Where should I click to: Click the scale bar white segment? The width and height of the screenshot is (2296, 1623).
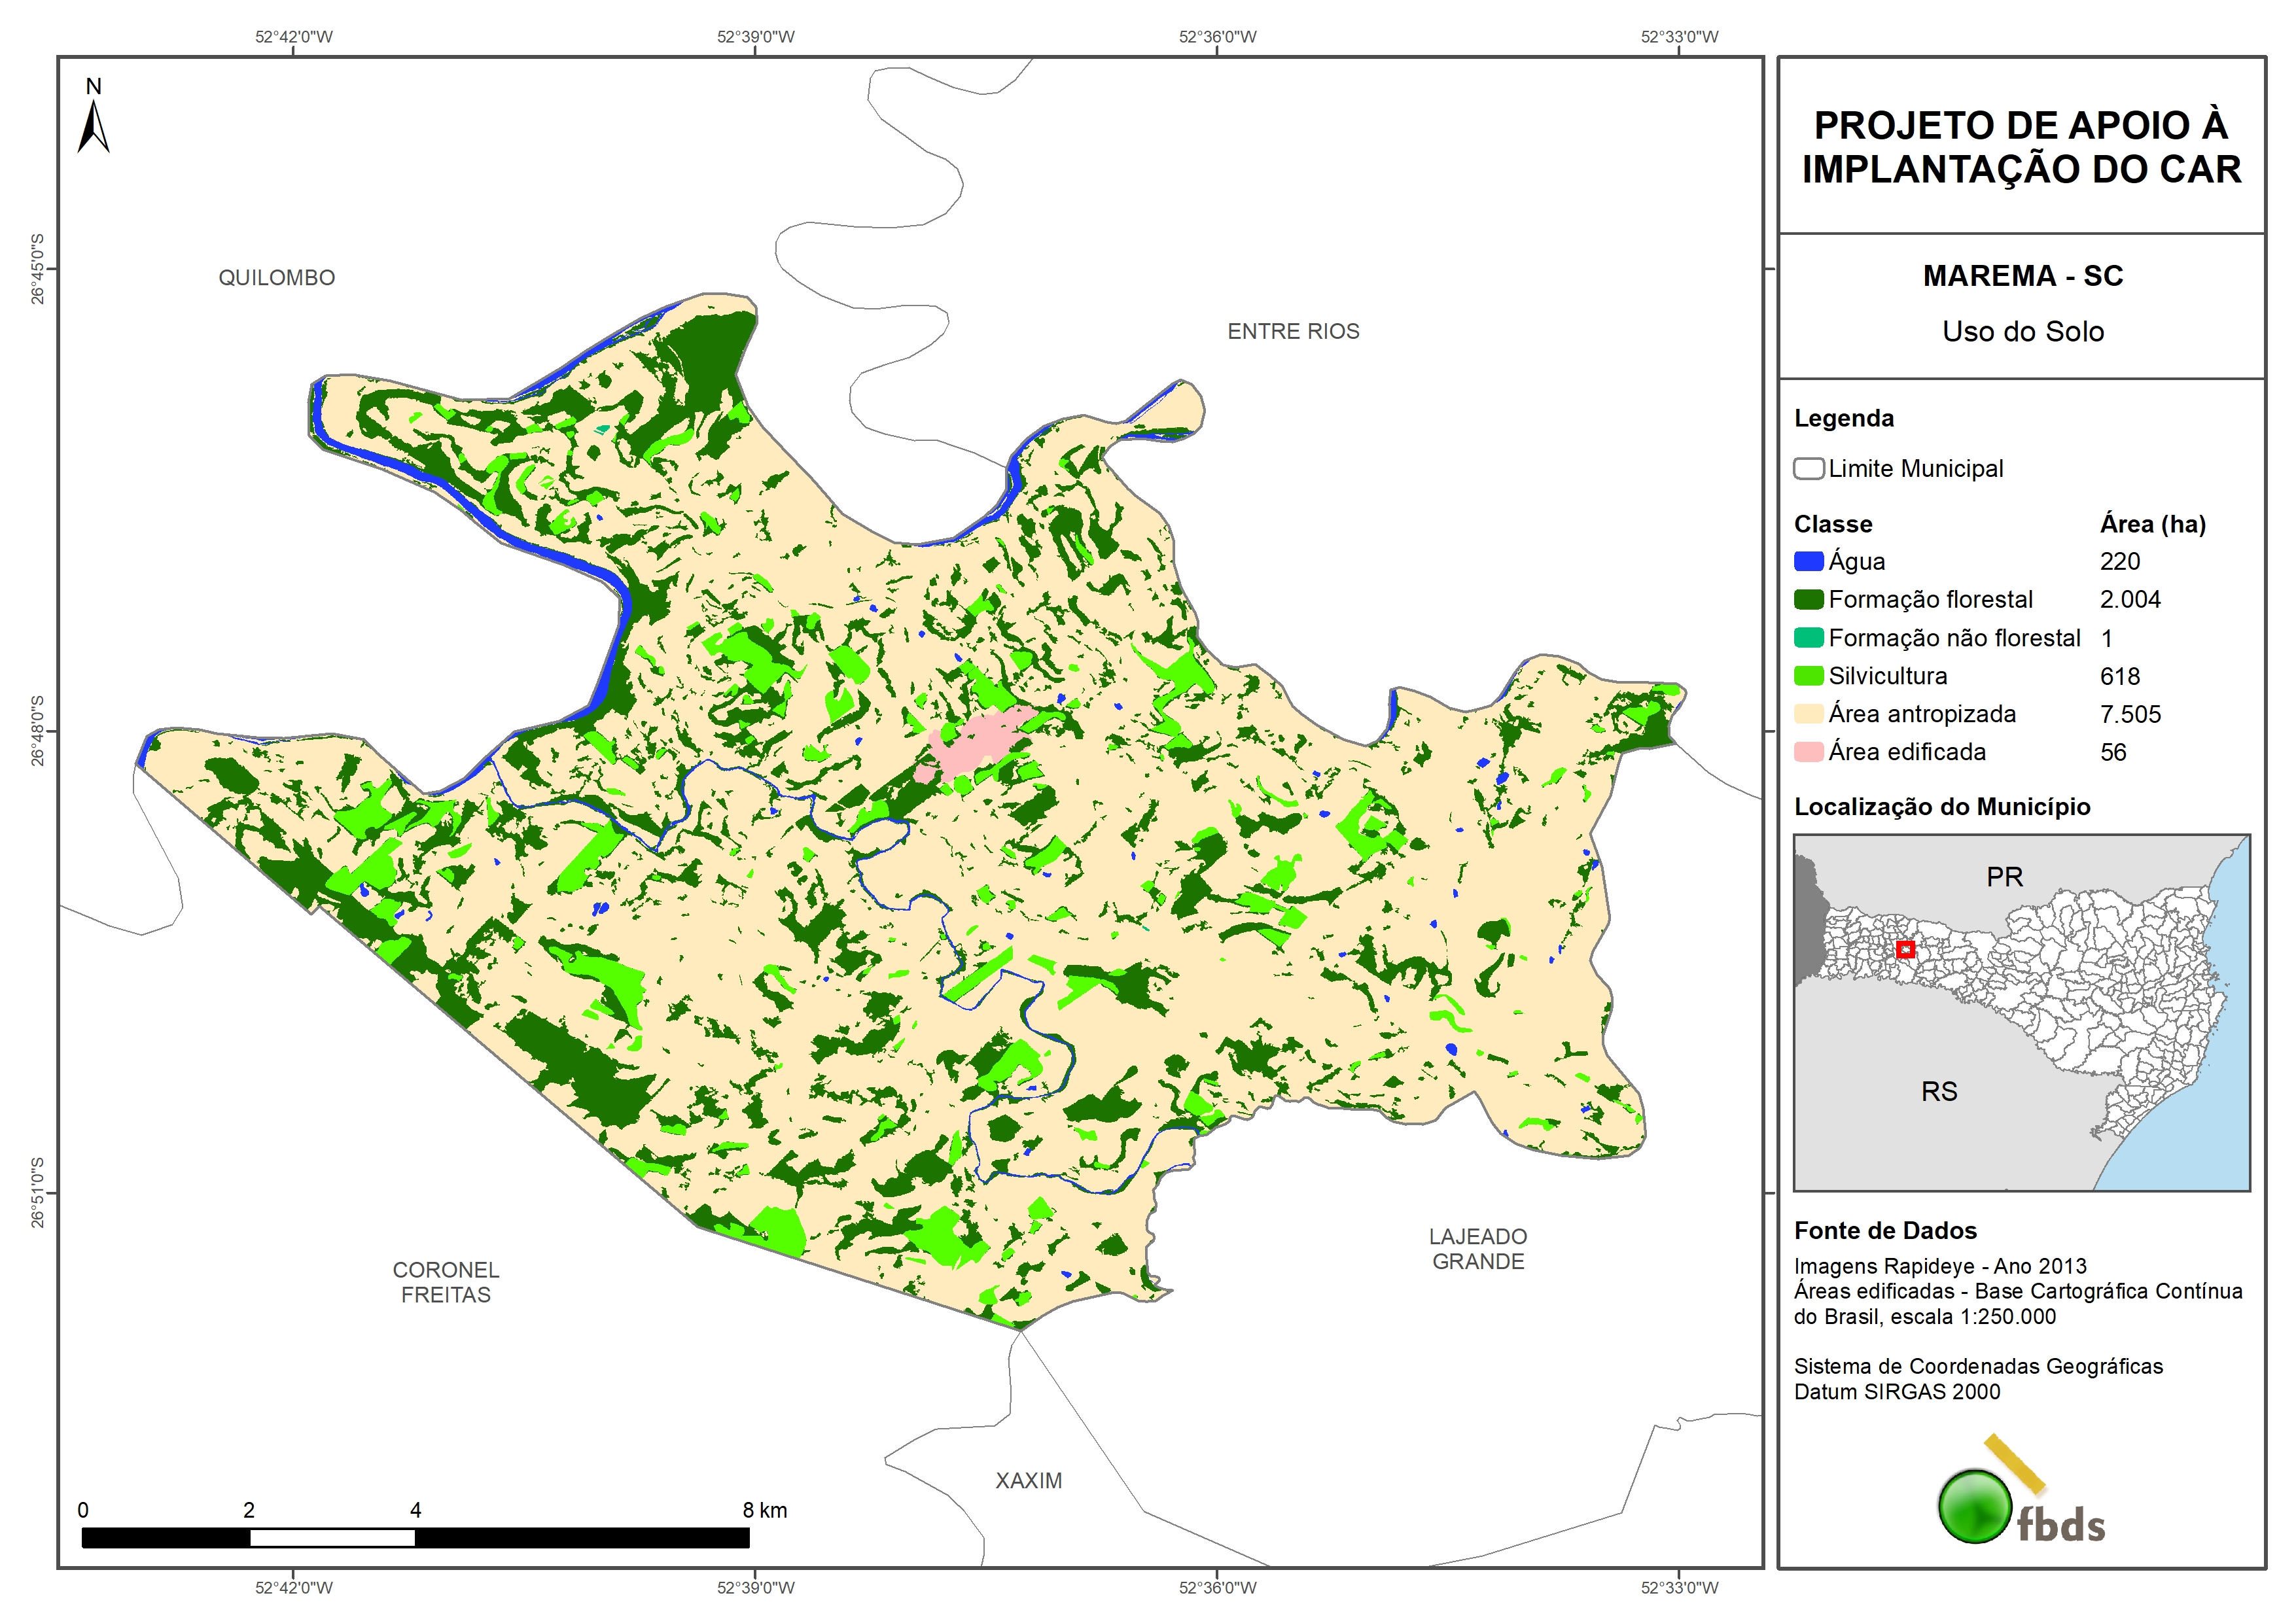pyautogui.click(x=332, y=1538)
